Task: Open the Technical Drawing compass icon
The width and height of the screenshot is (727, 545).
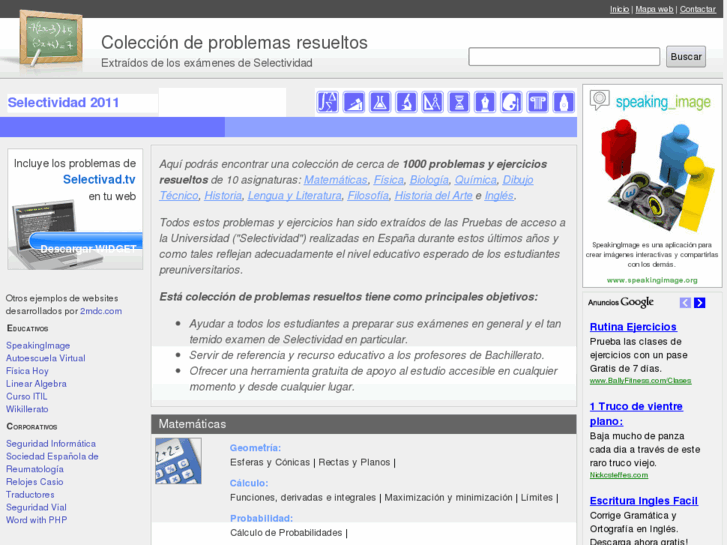Action: coord(433,102)
